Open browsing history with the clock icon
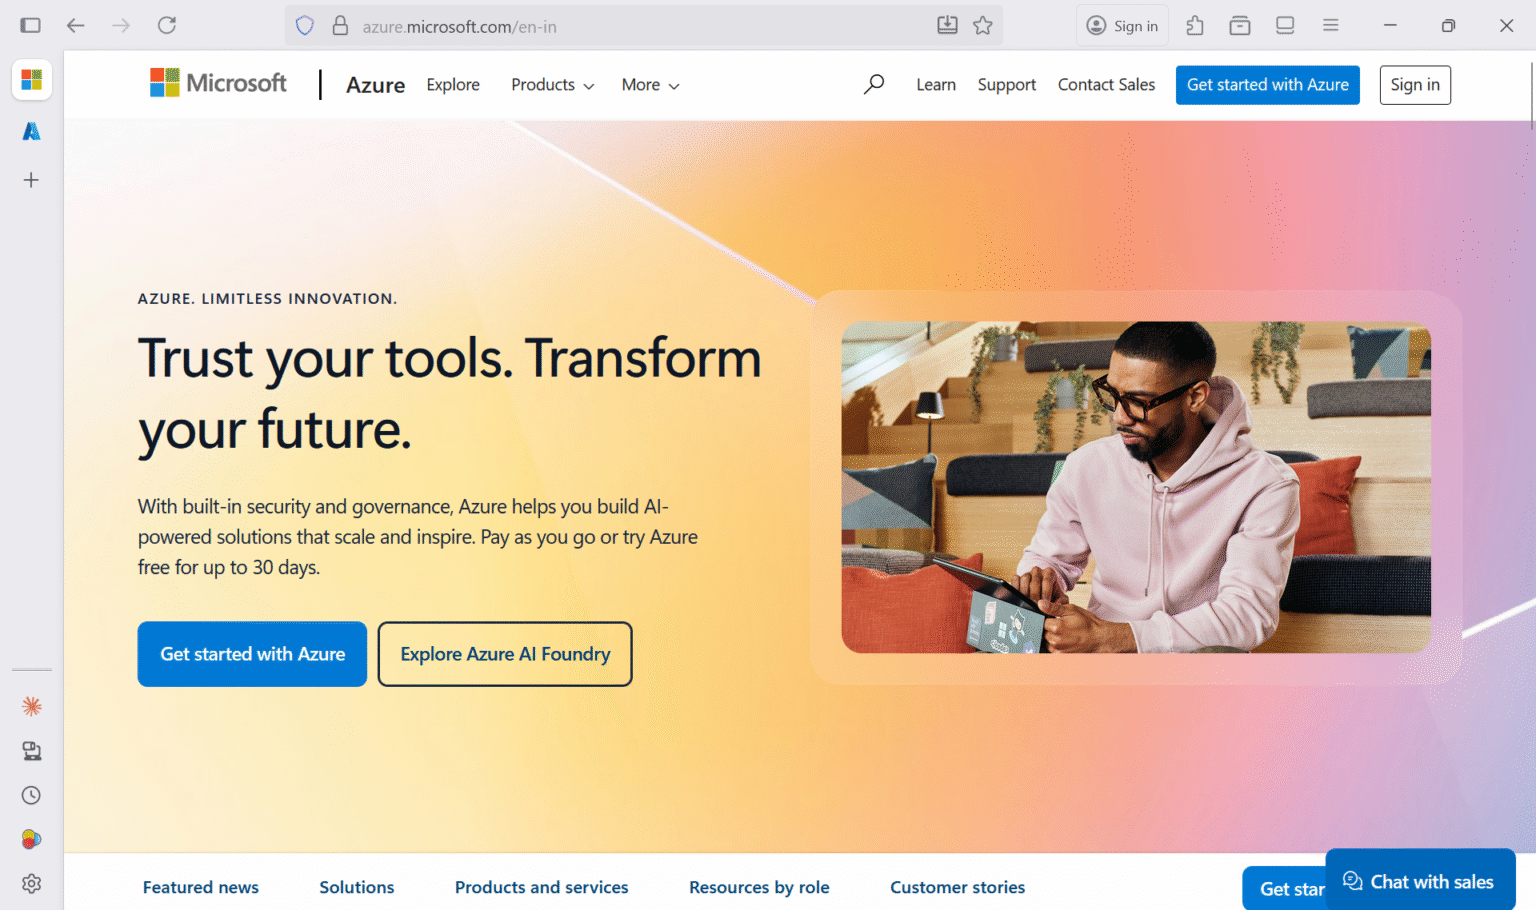 point(31,795)
